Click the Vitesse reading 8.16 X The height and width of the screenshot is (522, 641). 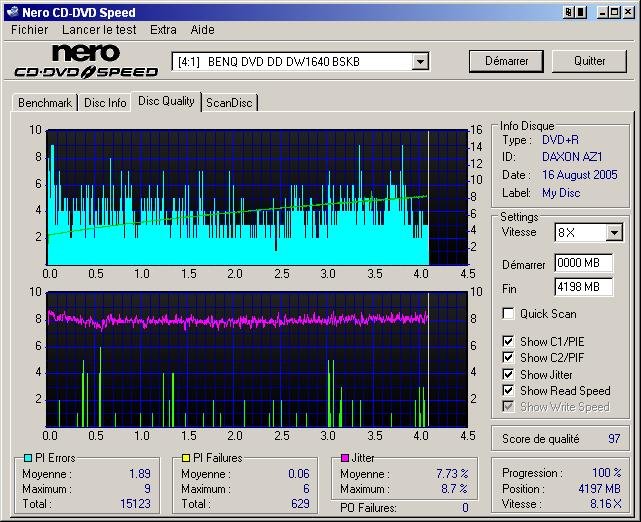(x=605, y=504)
